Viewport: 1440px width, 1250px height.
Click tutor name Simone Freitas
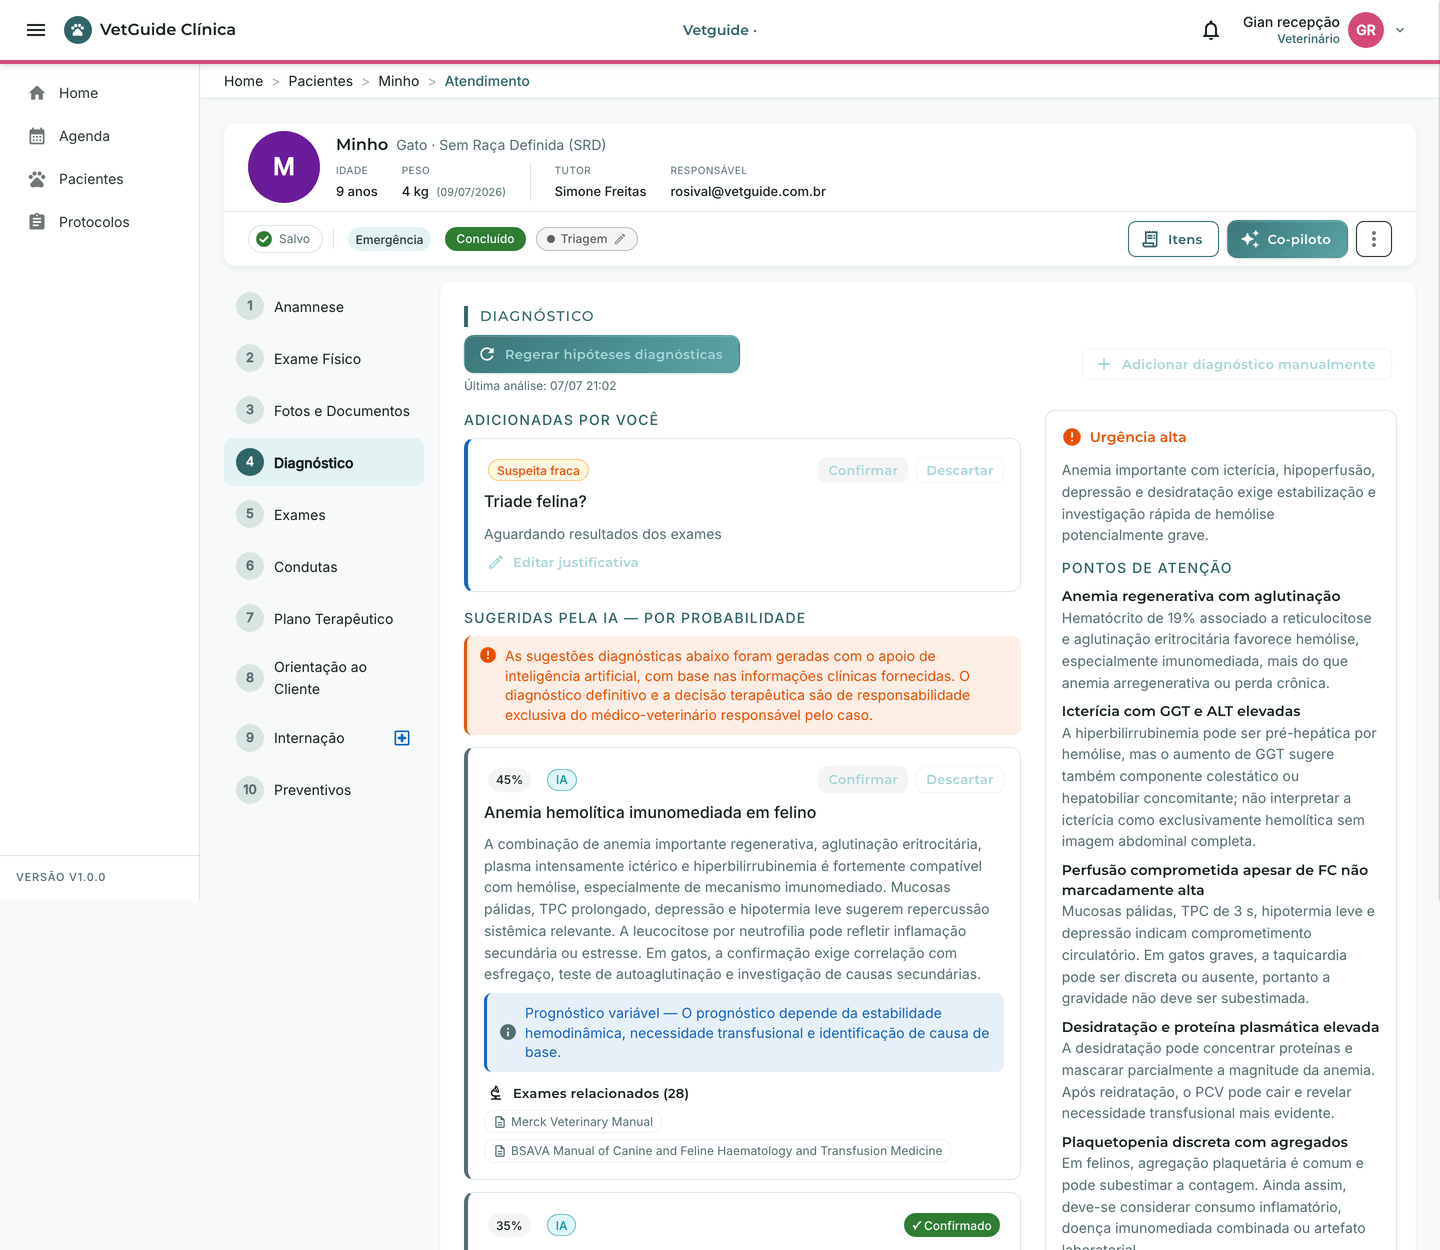coord(600,192)
